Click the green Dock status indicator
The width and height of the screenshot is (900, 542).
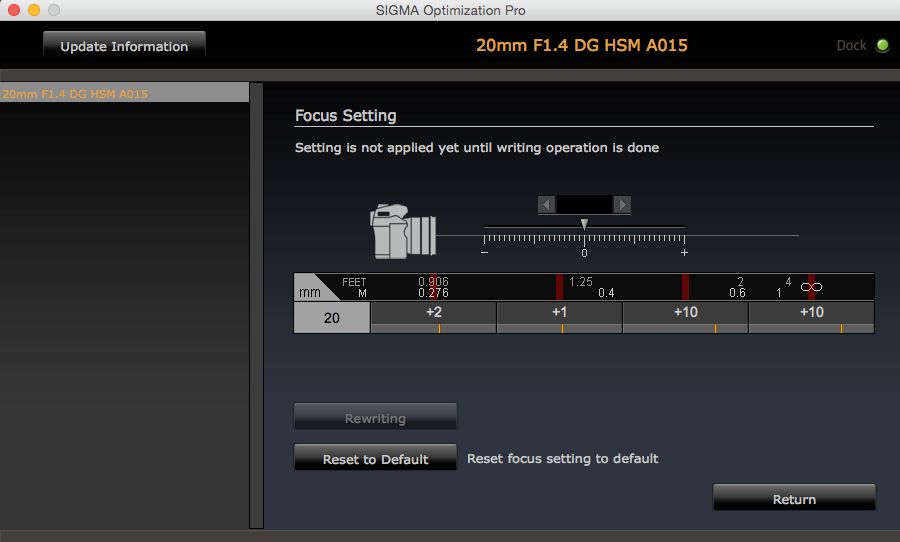883,45
